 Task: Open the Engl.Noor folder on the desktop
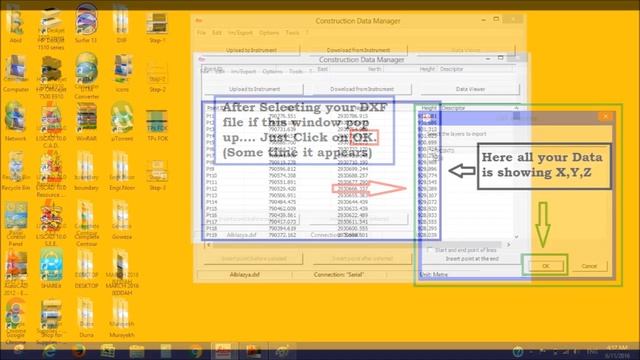[x=122, y=171]
